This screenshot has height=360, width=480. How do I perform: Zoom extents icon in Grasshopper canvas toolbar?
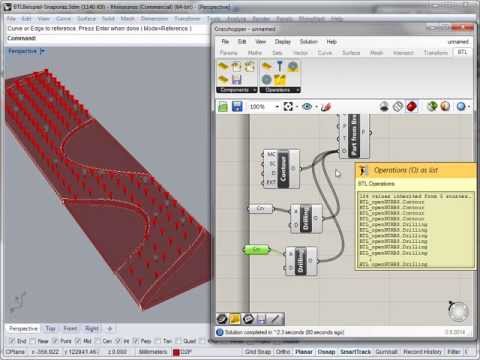click(x=288, y=107)
